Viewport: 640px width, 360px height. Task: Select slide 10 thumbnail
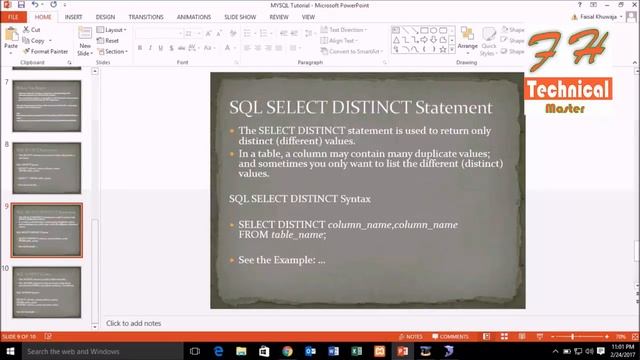[47, 292]
